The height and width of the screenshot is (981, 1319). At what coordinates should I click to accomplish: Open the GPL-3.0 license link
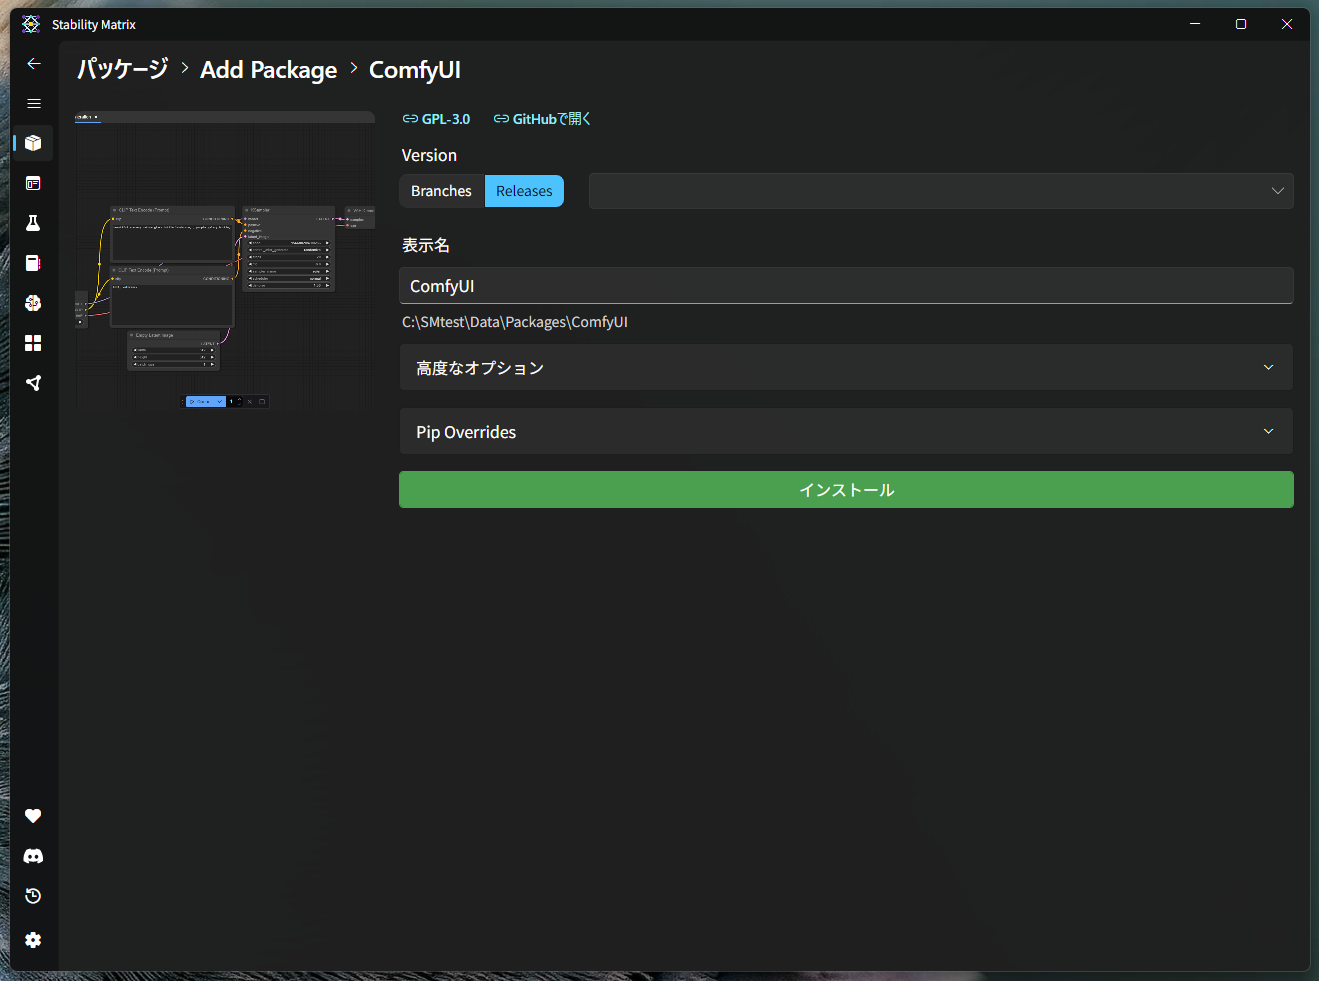click(436, 119)
